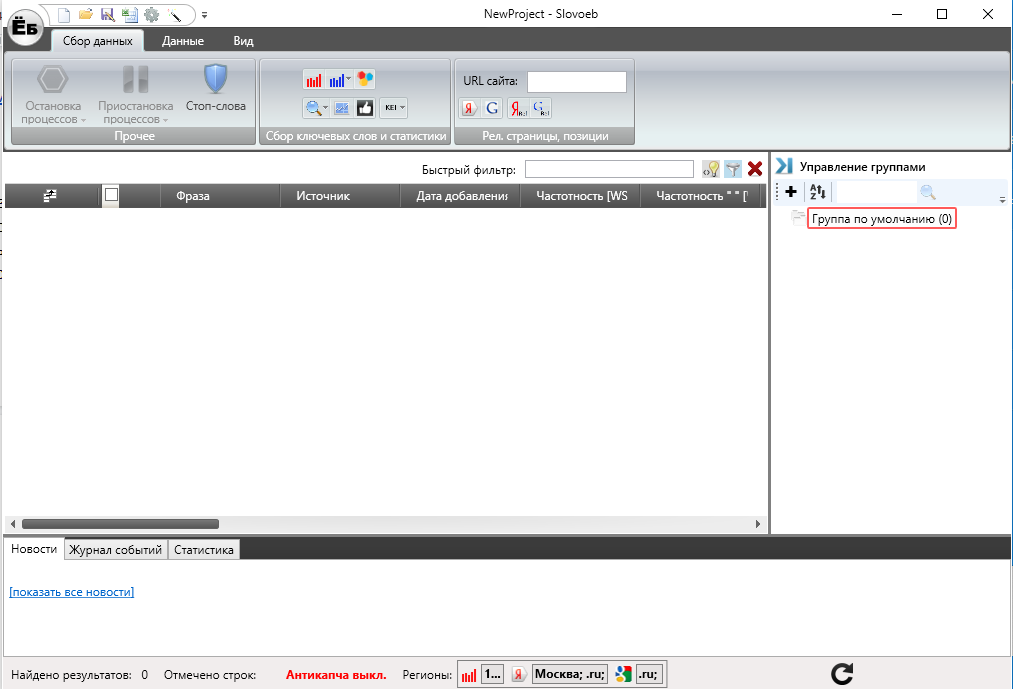
Task: Clear the quick filter with red X
Action: pos(755,169)
